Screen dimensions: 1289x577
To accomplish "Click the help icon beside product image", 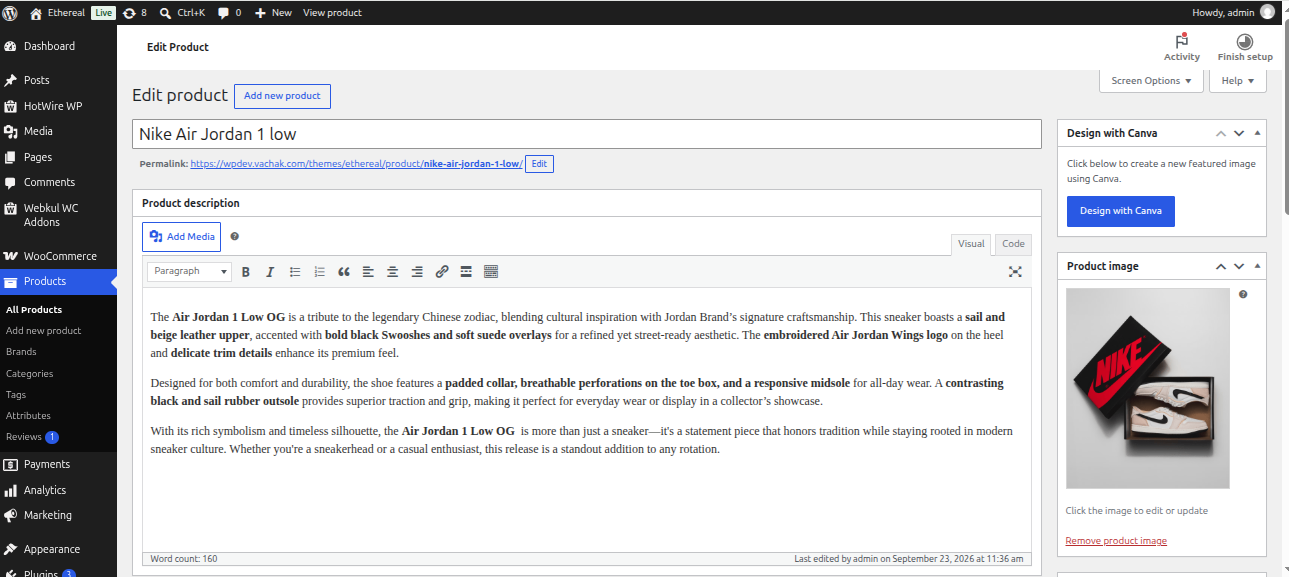I will 1243,295.
